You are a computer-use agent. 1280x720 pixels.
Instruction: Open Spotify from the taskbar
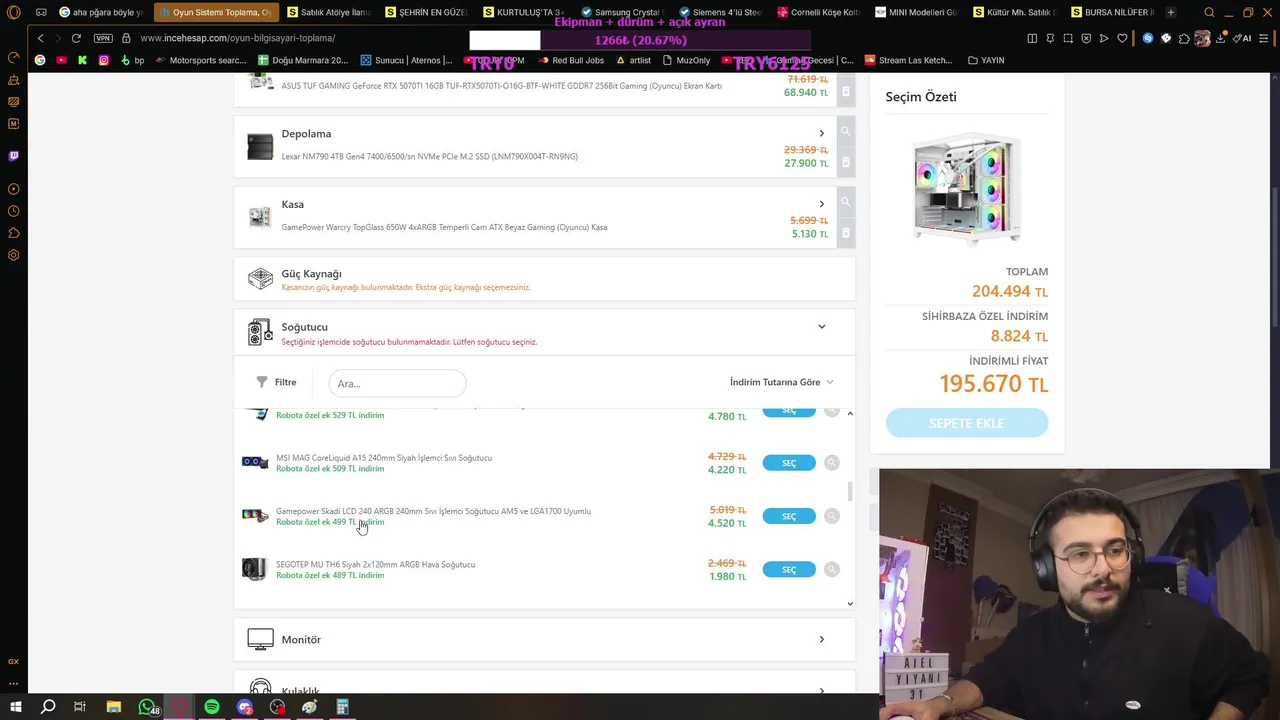point(212,707)
